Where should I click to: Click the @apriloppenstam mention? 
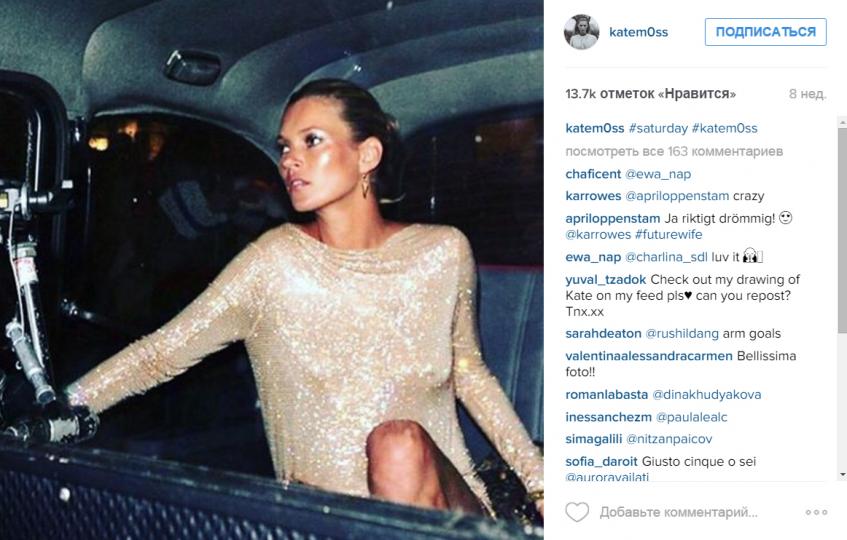tap(677, 196)
